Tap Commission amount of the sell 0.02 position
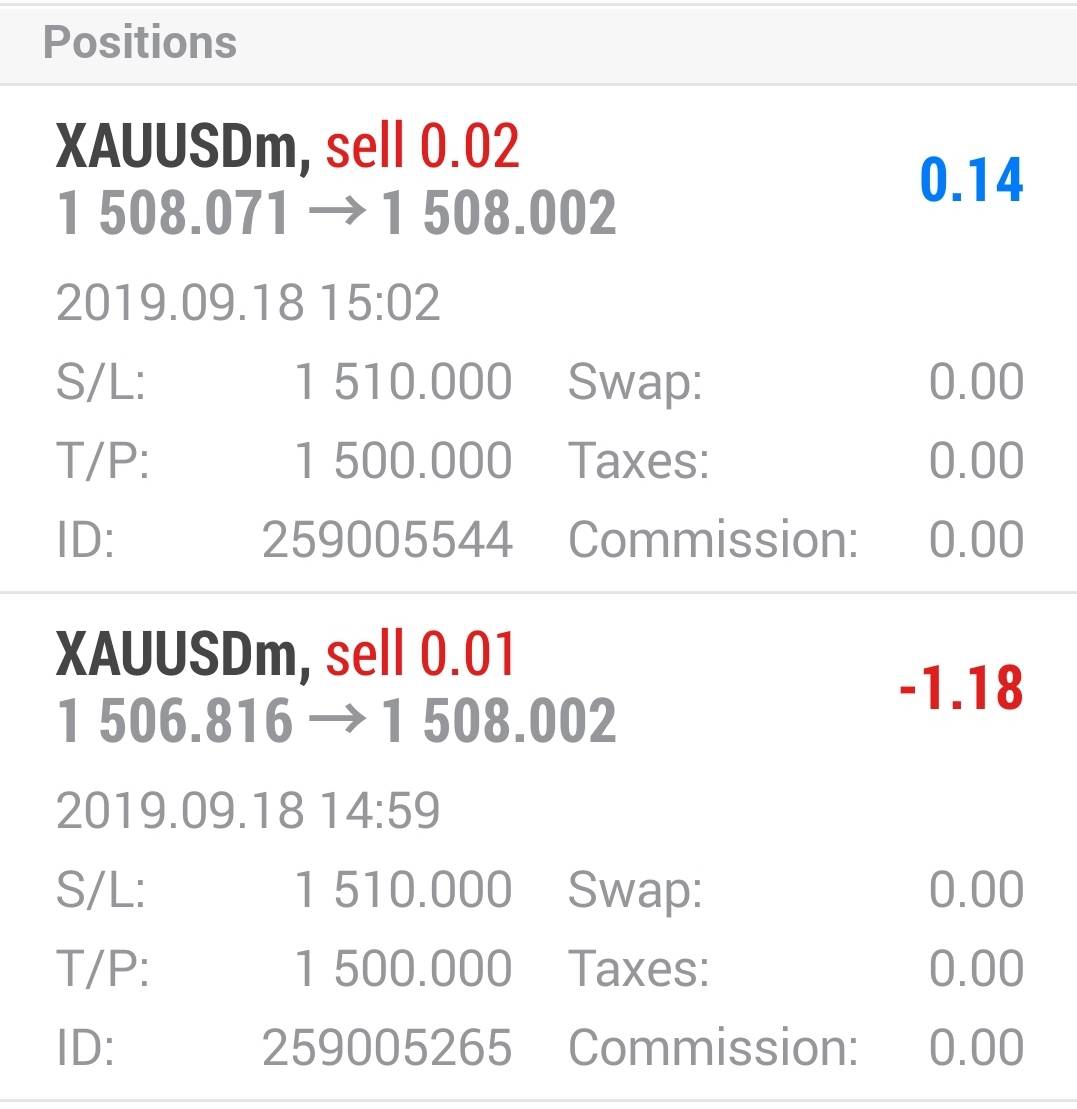This screenshot has width=1077, height=1109. coord(976,540)
